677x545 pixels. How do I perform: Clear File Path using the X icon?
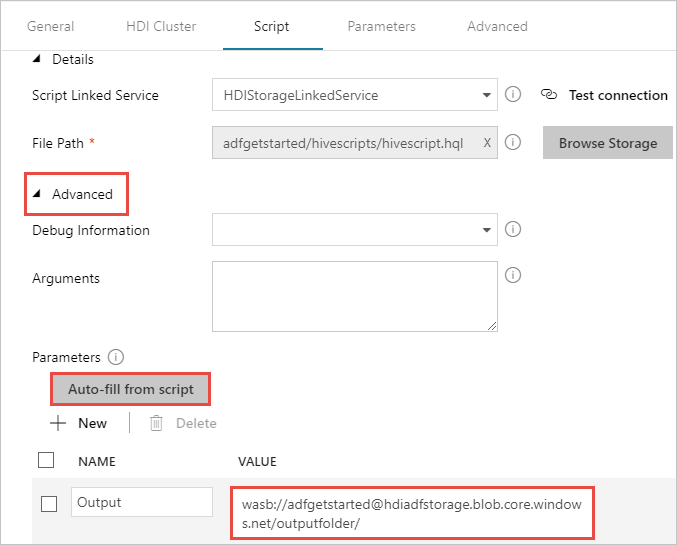tap(487, 143)
